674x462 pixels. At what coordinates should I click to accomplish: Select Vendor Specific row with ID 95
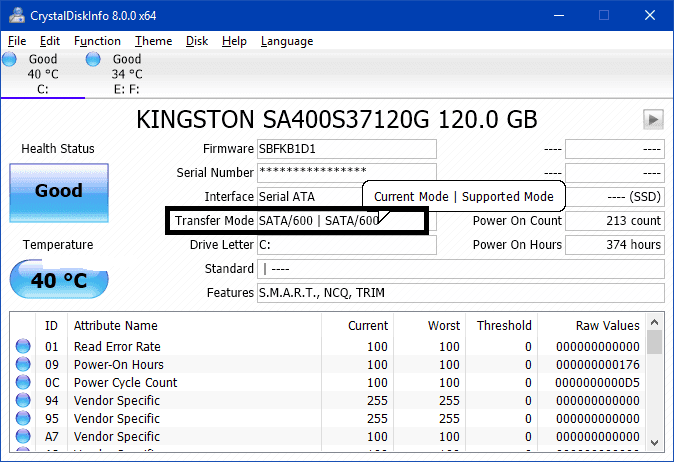click(116, 419)
